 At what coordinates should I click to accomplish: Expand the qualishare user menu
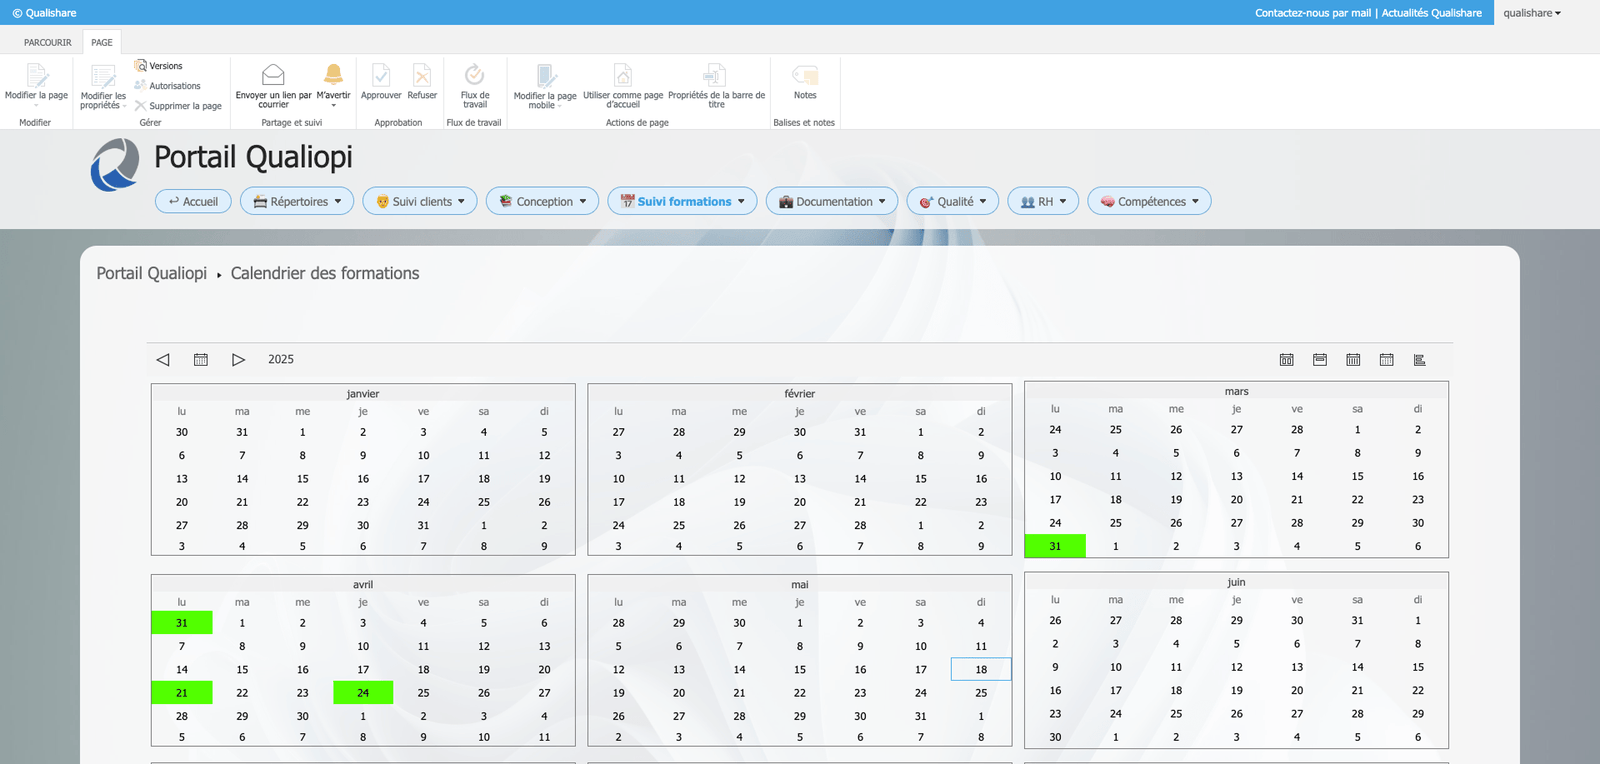(x=1531, y=13)
